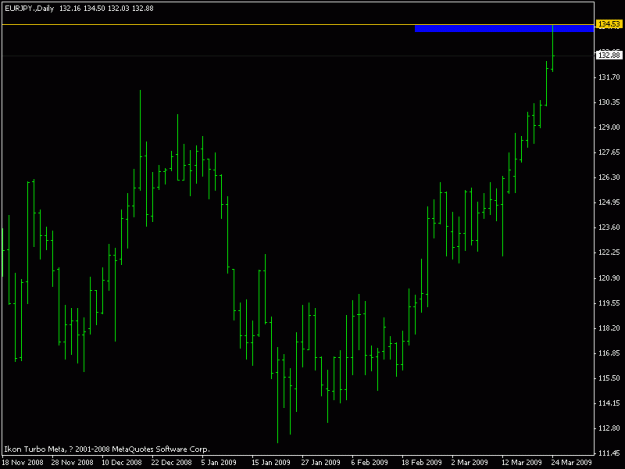The width and height of the screenshot is (625, 469).
Task: Click the 112.80 price axis label
Action: coord(609,428)
